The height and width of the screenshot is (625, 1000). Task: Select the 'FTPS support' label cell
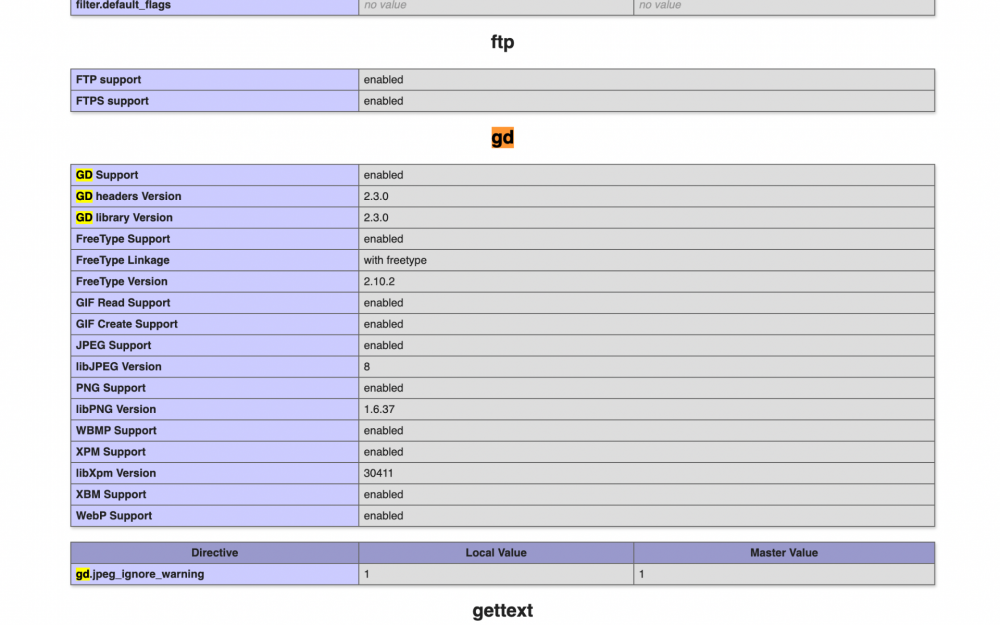pos(214,101)
